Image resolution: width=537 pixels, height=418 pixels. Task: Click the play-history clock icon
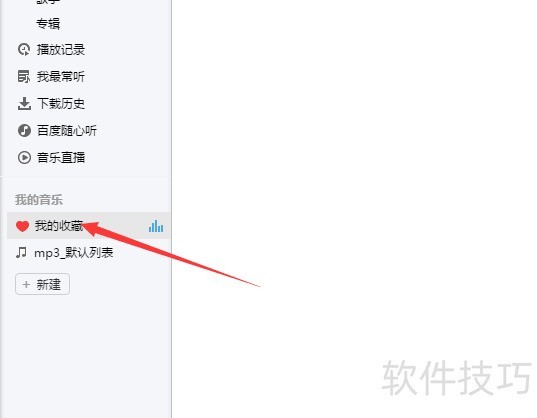coord(24,50)
